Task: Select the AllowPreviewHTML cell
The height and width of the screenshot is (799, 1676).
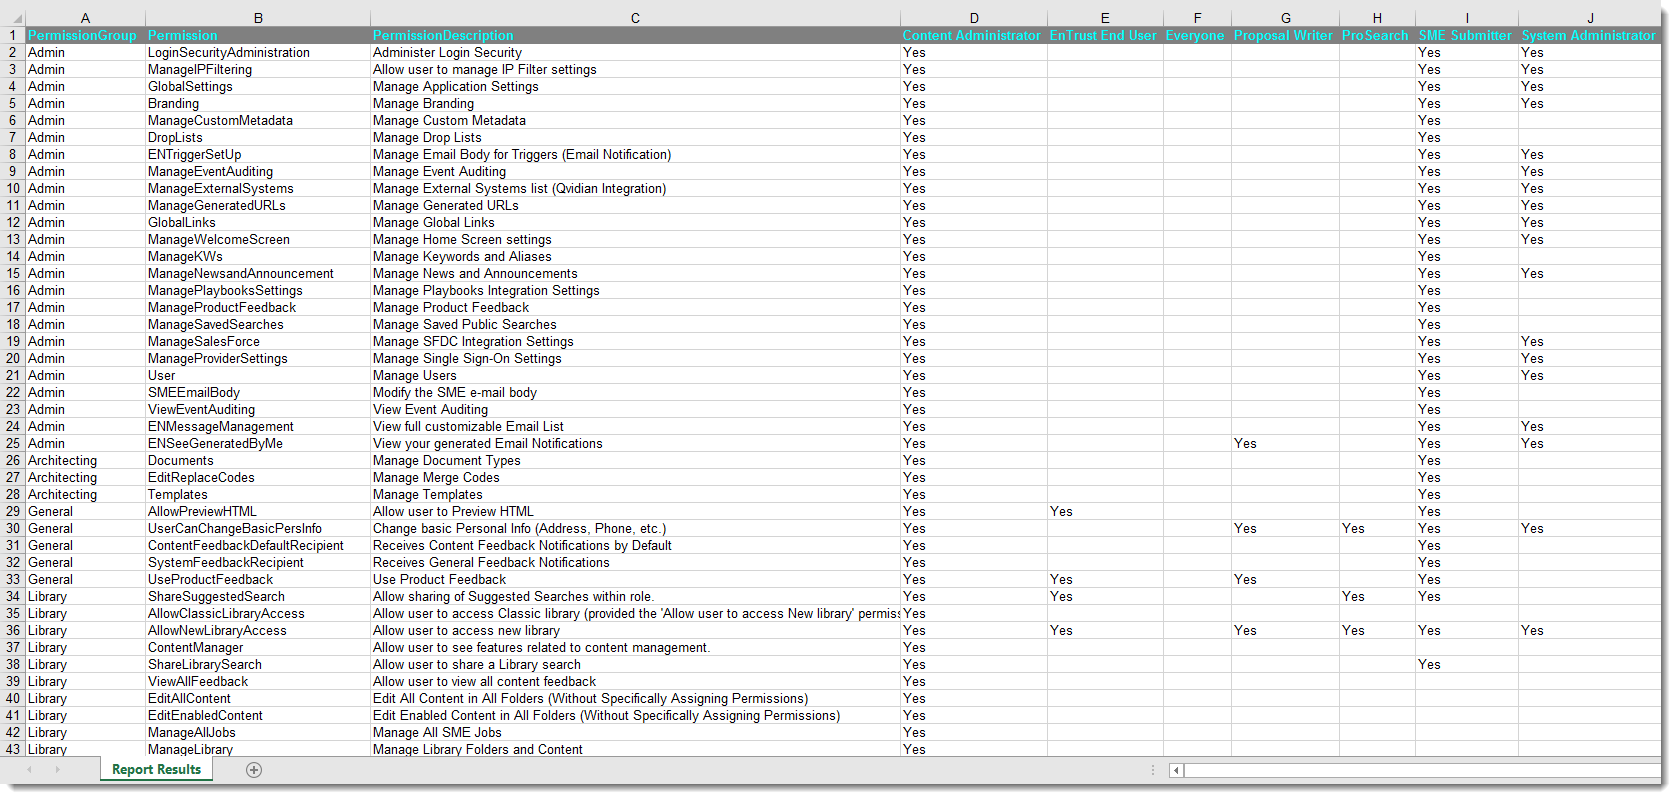Action: click(258, 511)
